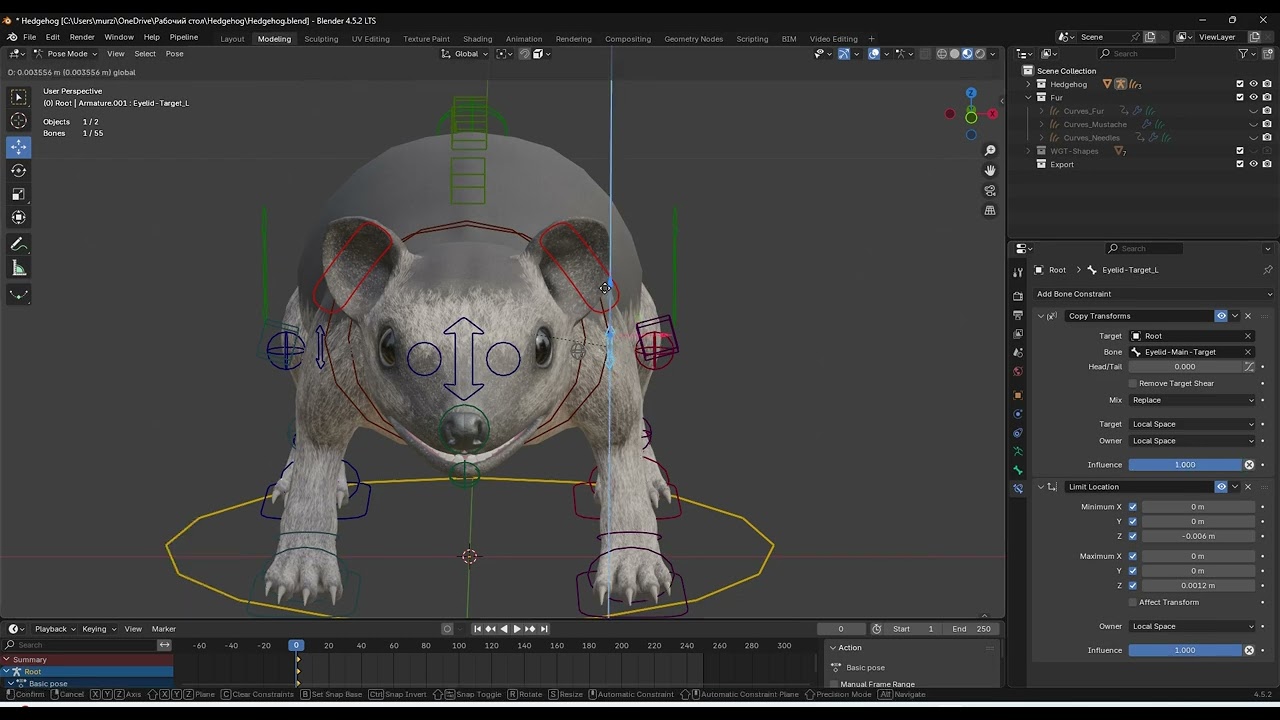Switch perspective/orthographic grid icon

coord(990,210)
